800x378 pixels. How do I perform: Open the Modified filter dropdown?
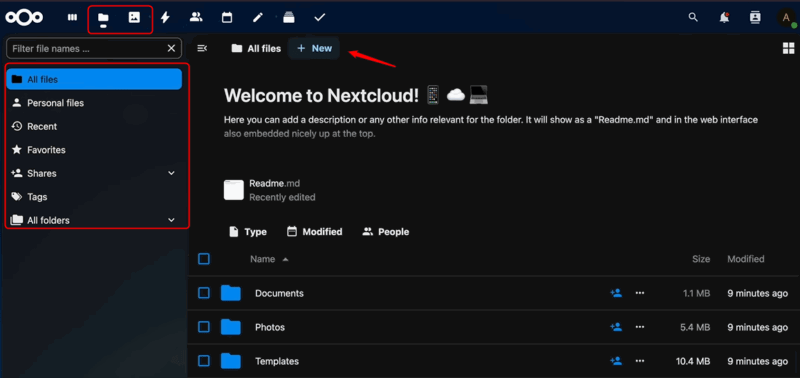click(x=314, y=232)
